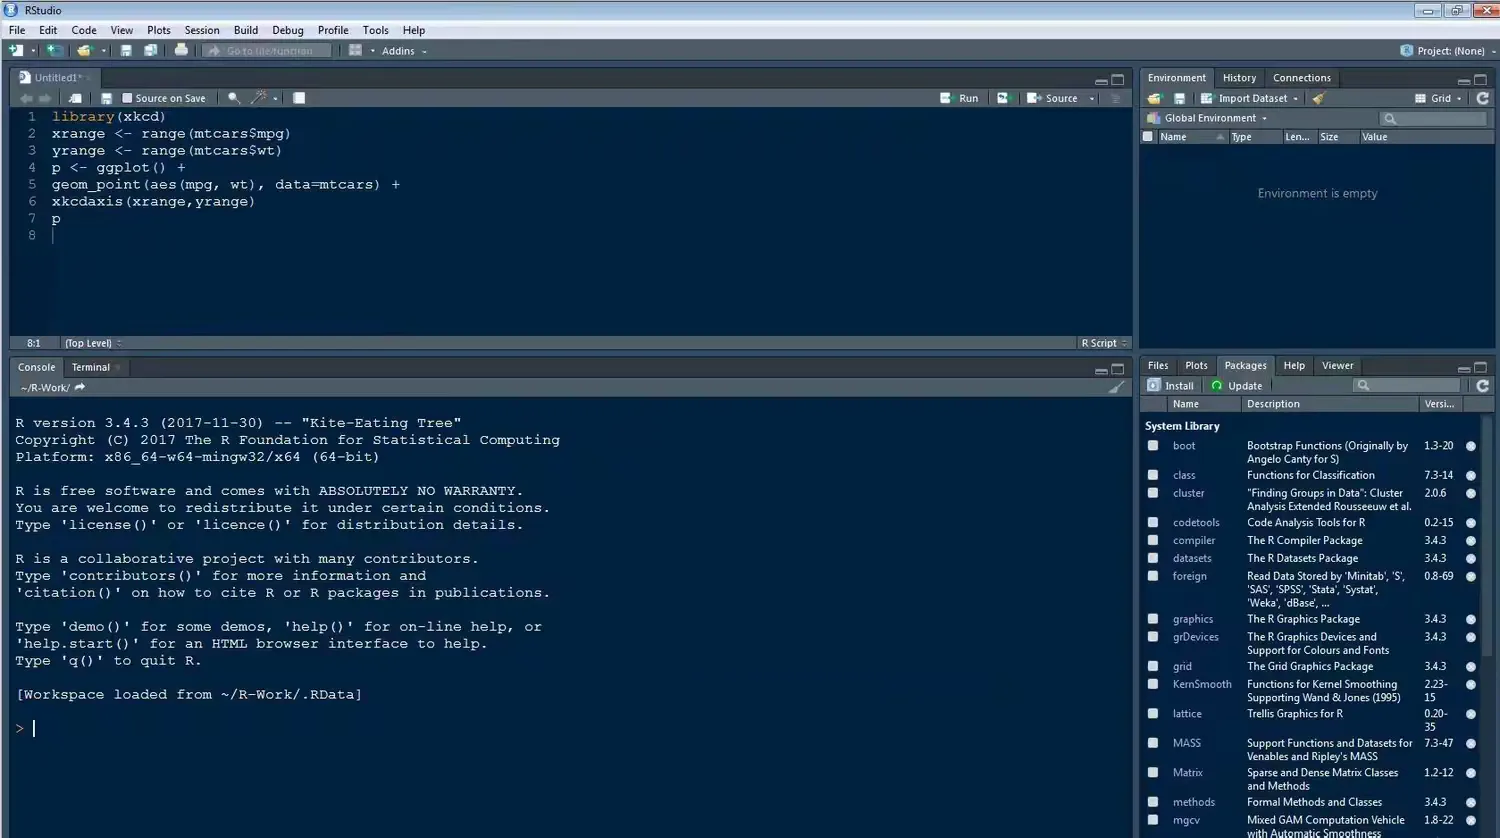
Task: Click Show in New Window editor icon
Action: 75,98
